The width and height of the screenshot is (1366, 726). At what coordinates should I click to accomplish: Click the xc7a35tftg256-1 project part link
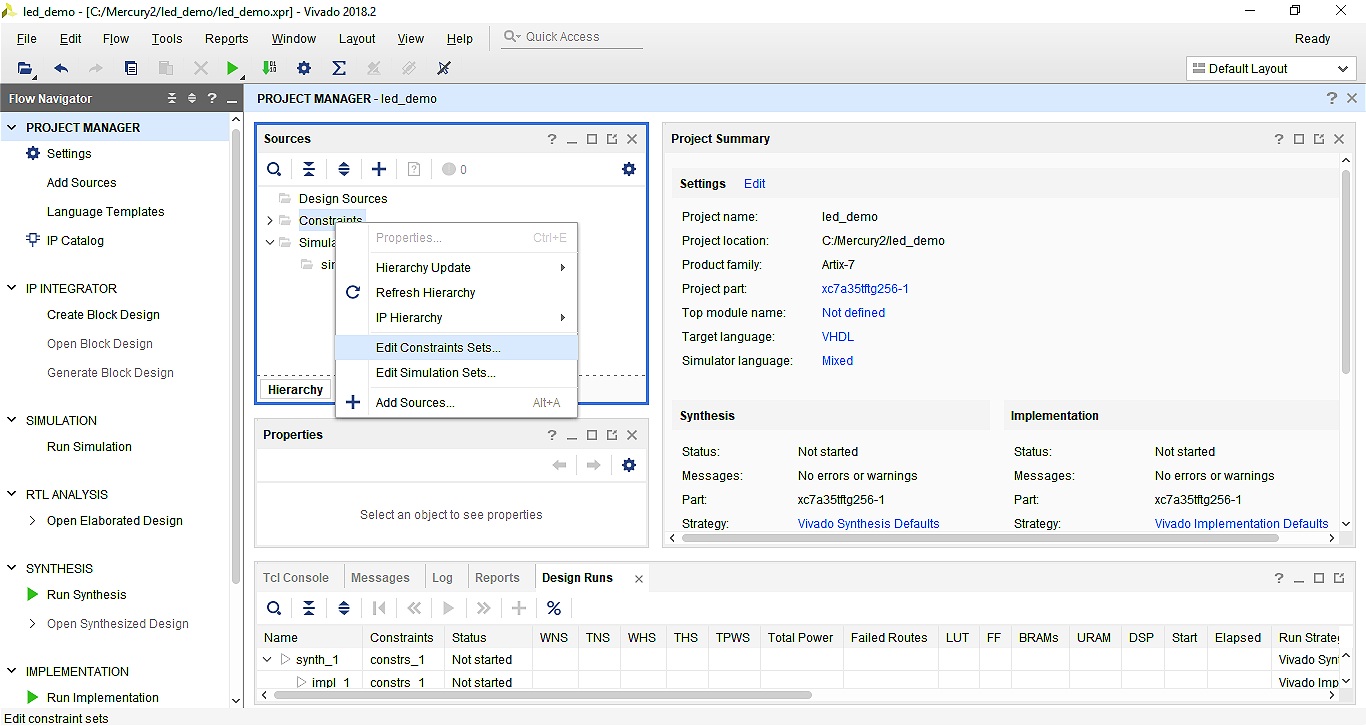pos(865,288)
